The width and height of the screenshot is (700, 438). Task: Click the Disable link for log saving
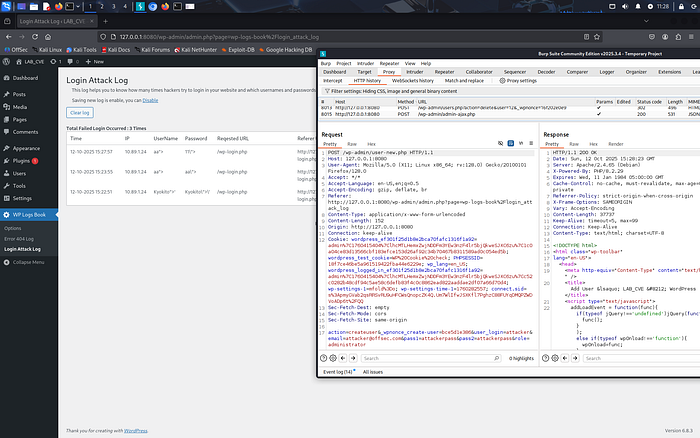[150, 100]
